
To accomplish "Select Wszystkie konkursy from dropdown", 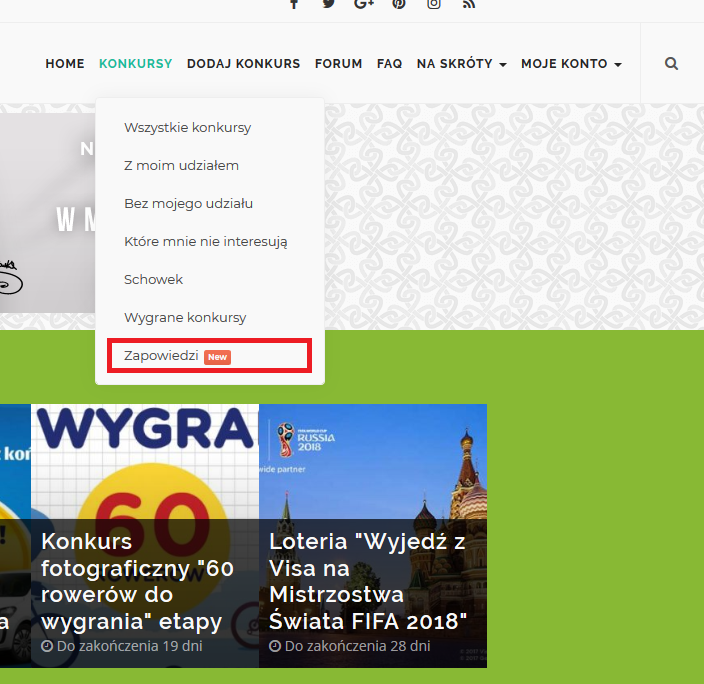I will (187, 127).
